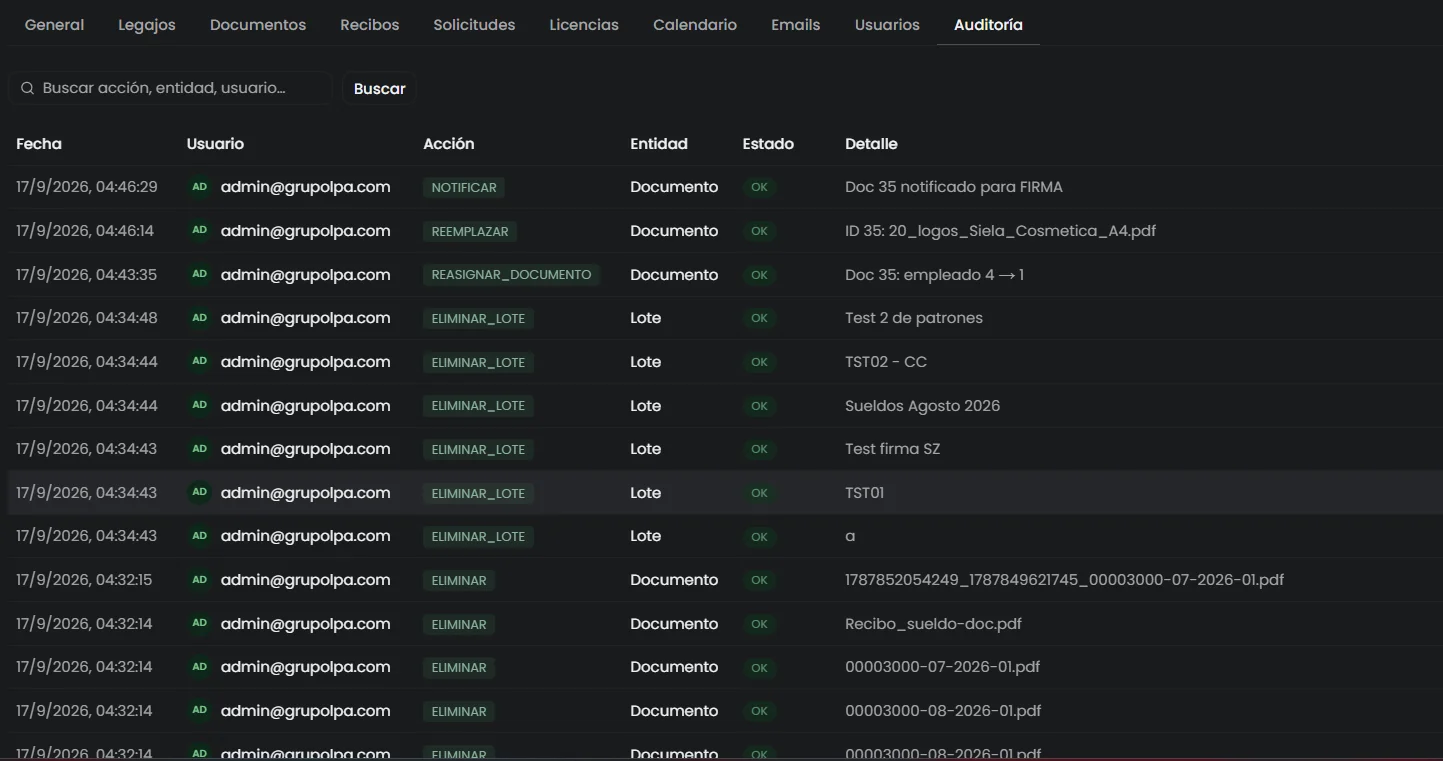
Task: Select detail 'Doc 35 notificado para FIRMA'
Action: pos(954,187)
